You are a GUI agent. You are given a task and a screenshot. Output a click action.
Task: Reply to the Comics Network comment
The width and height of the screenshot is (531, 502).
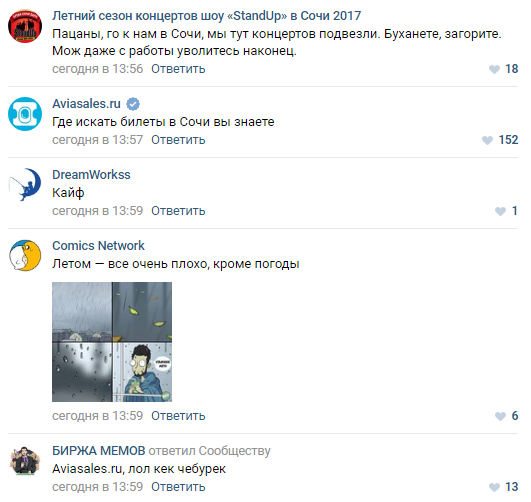178,416
